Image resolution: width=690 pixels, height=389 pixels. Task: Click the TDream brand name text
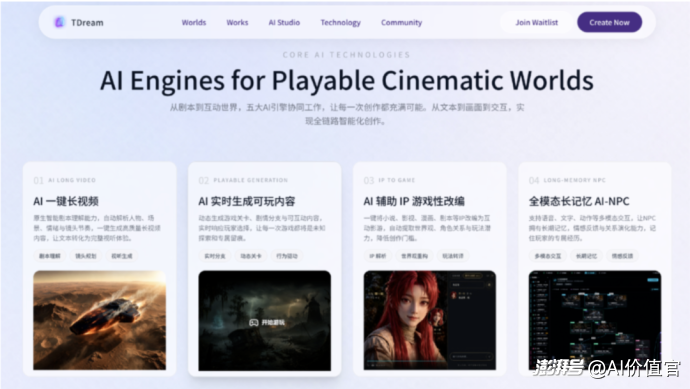tap(87, 22)
